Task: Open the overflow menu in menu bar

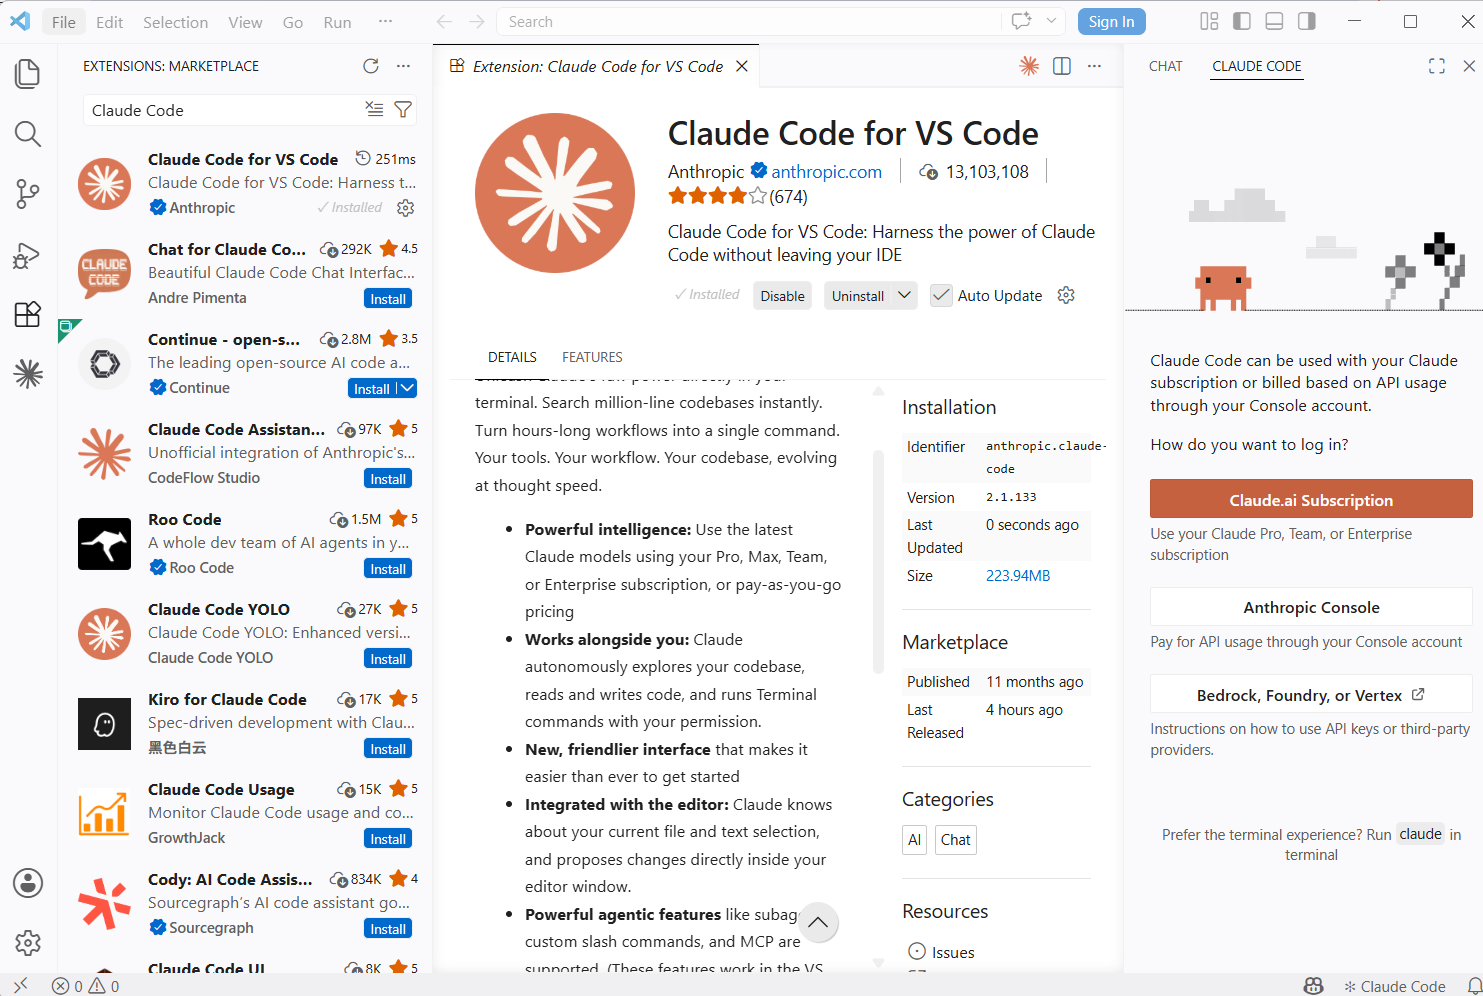Action: click(x=385, y=21)
